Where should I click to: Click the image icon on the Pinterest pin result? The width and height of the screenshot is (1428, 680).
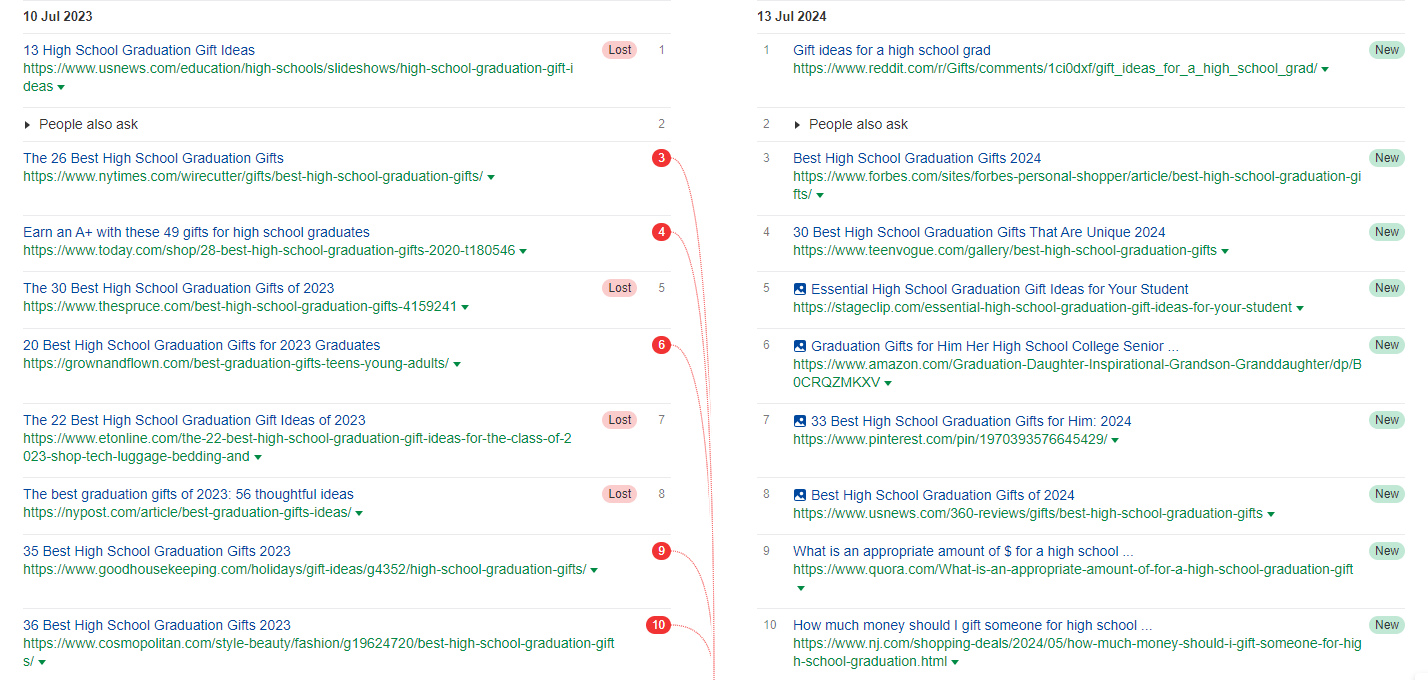[x=799, y=421]
